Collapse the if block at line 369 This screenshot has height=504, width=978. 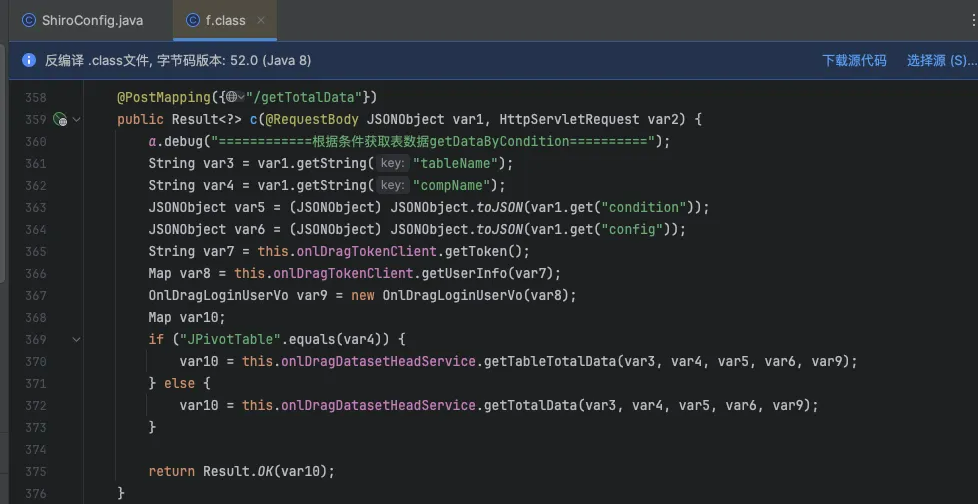77,339
